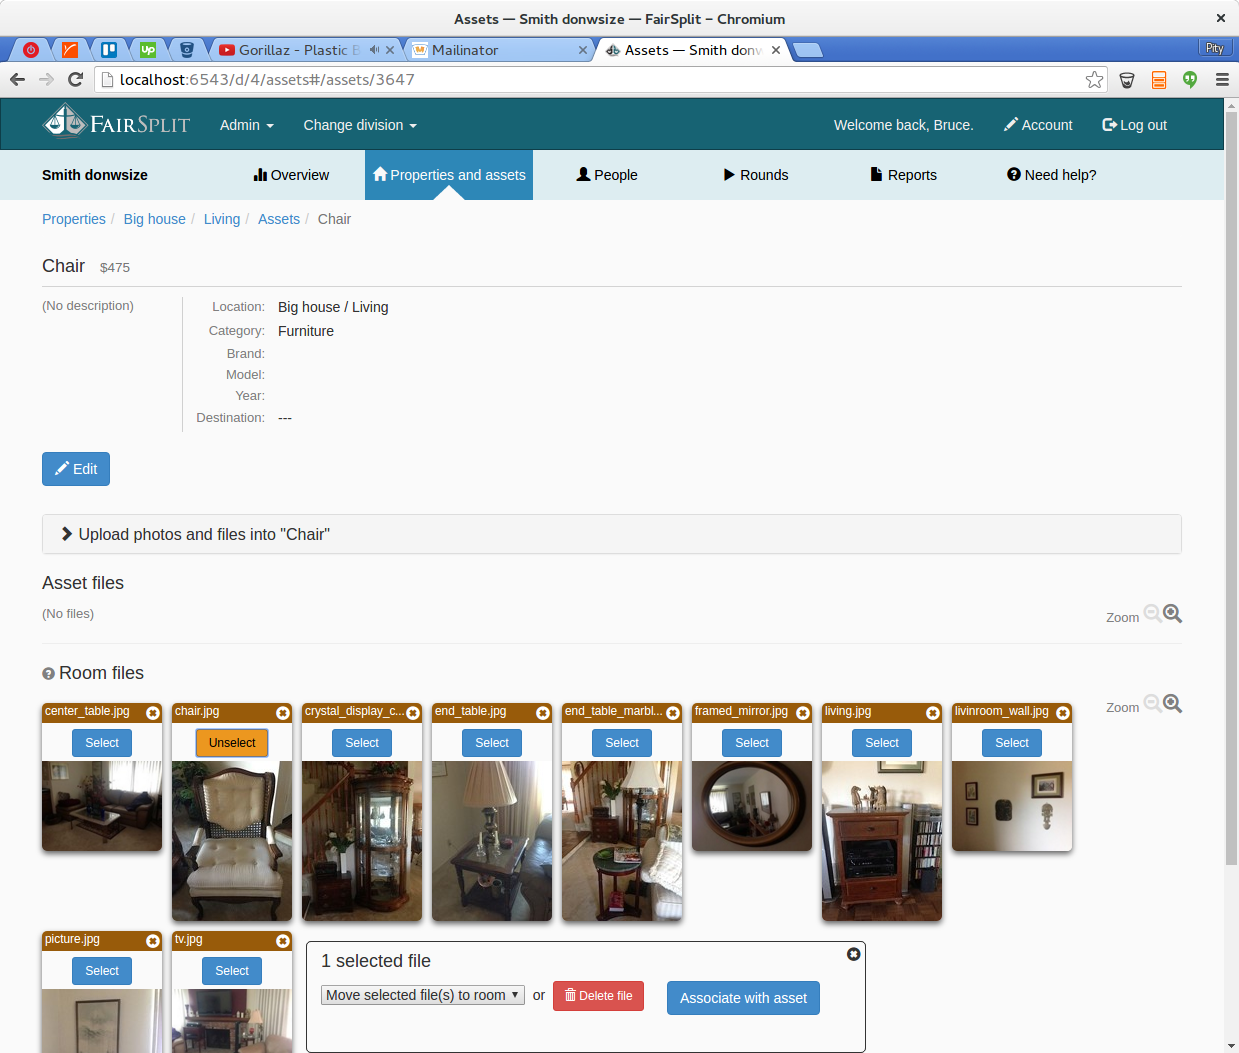Image resolution: width=1239 pixels, height=1053 pixels.
Task: Click the Log out link
Action: [1135, 125]
